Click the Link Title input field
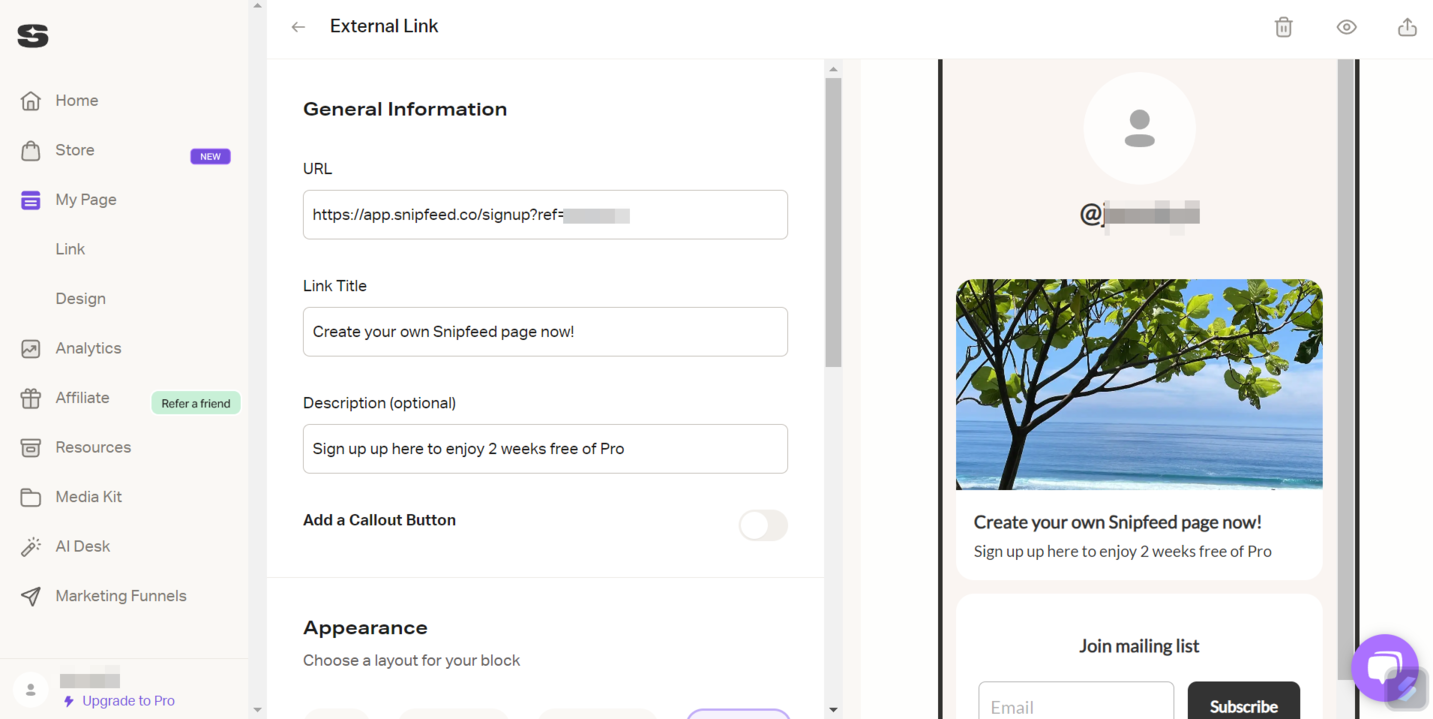The image size is (1433, 719). point(545,332)
